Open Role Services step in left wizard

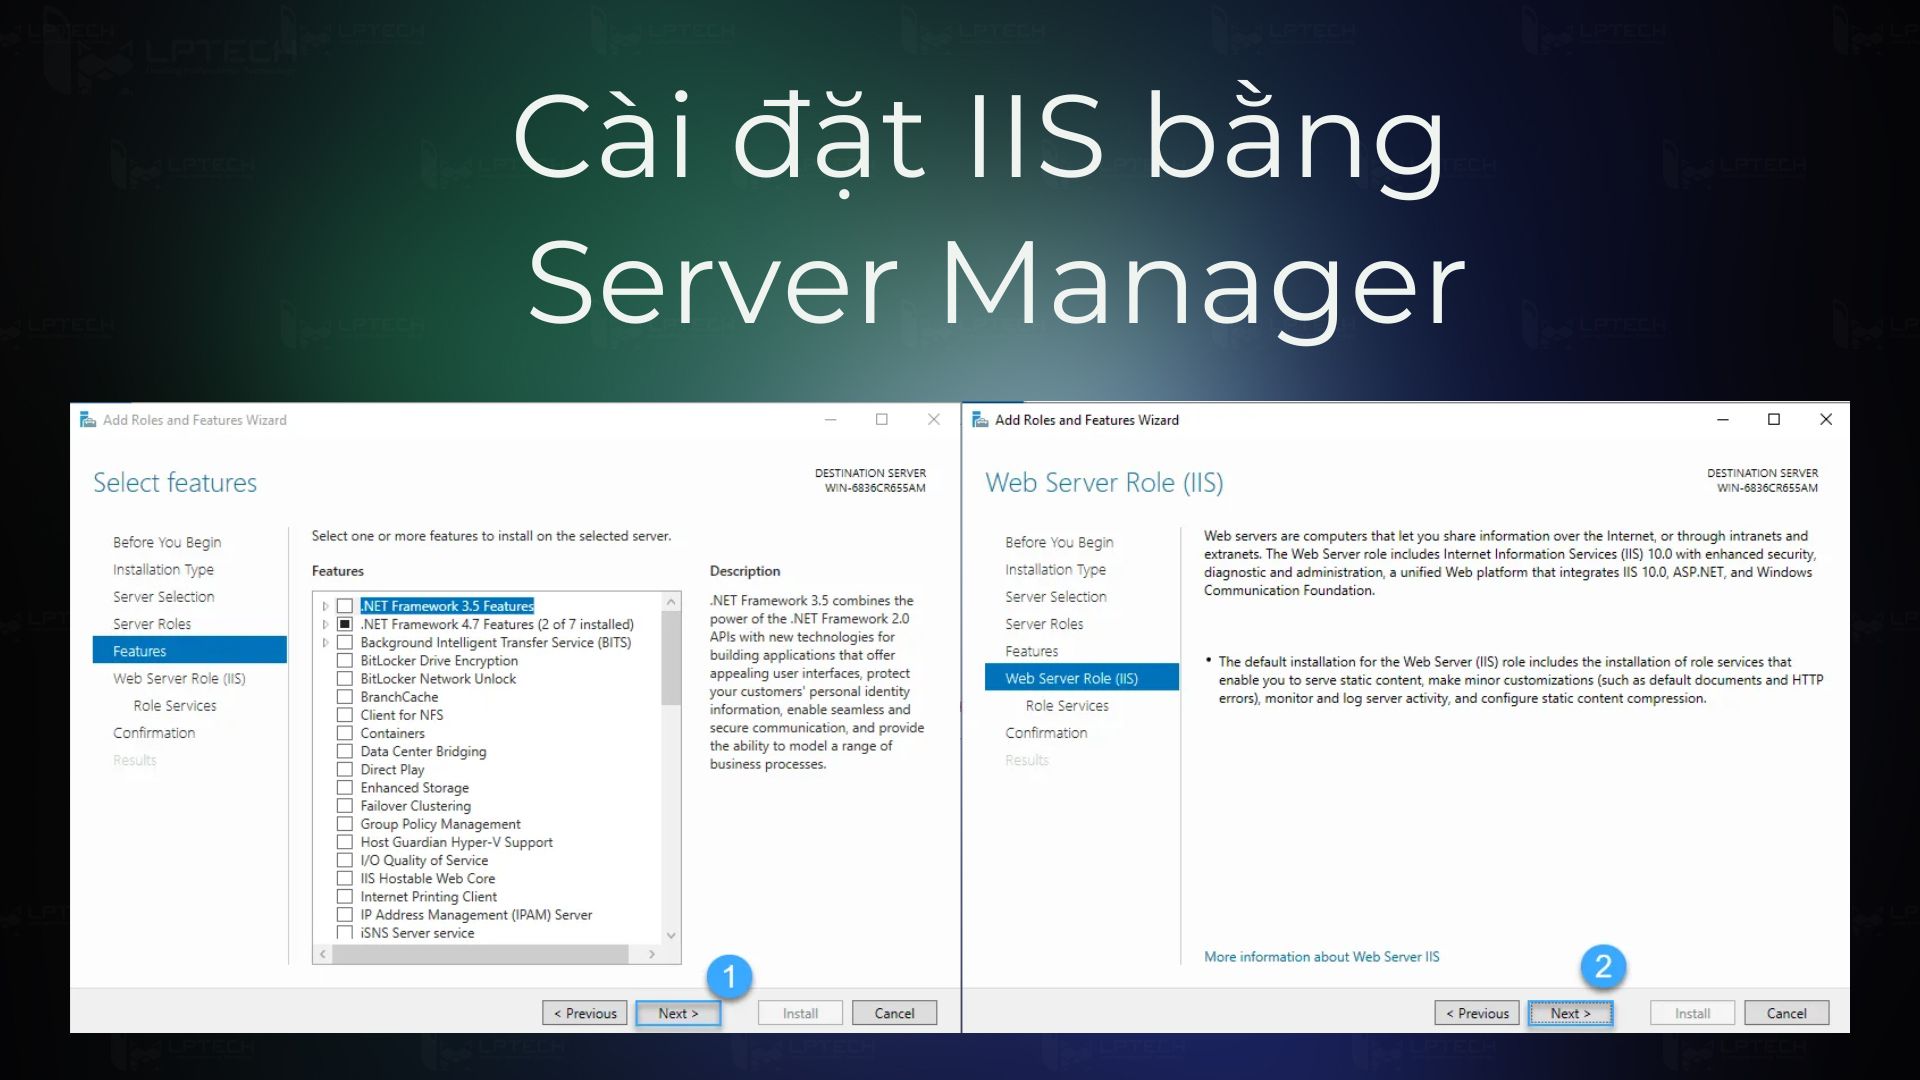click(175, 705)
